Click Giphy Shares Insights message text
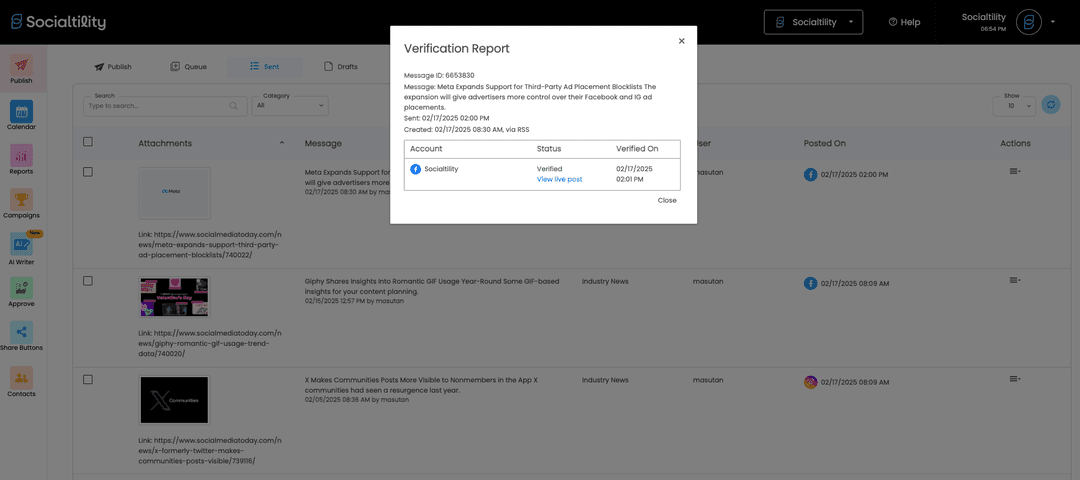 coord(432,286)
